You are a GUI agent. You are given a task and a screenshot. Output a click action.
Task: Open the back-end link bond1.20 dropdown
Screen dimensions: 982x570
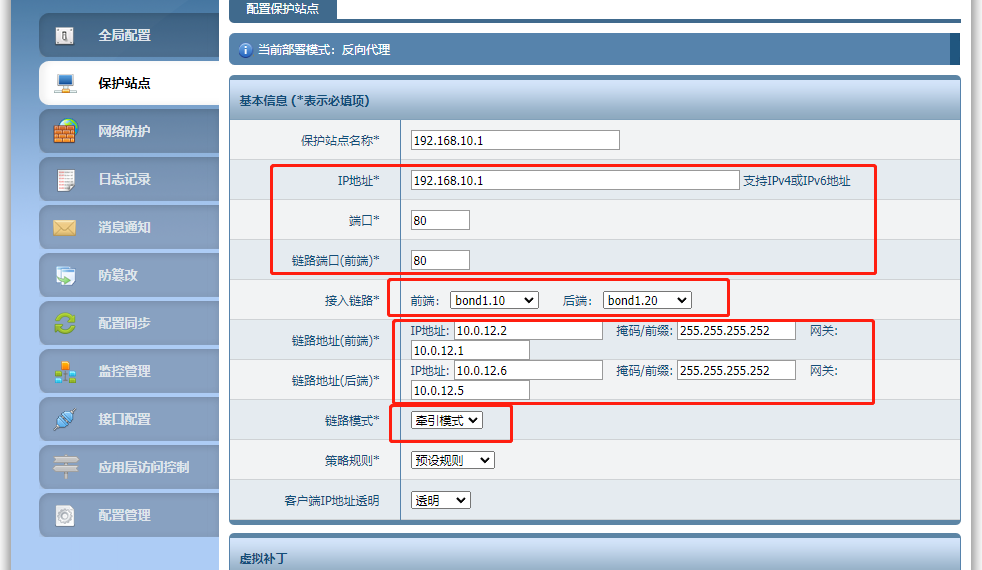click(646, 300)
